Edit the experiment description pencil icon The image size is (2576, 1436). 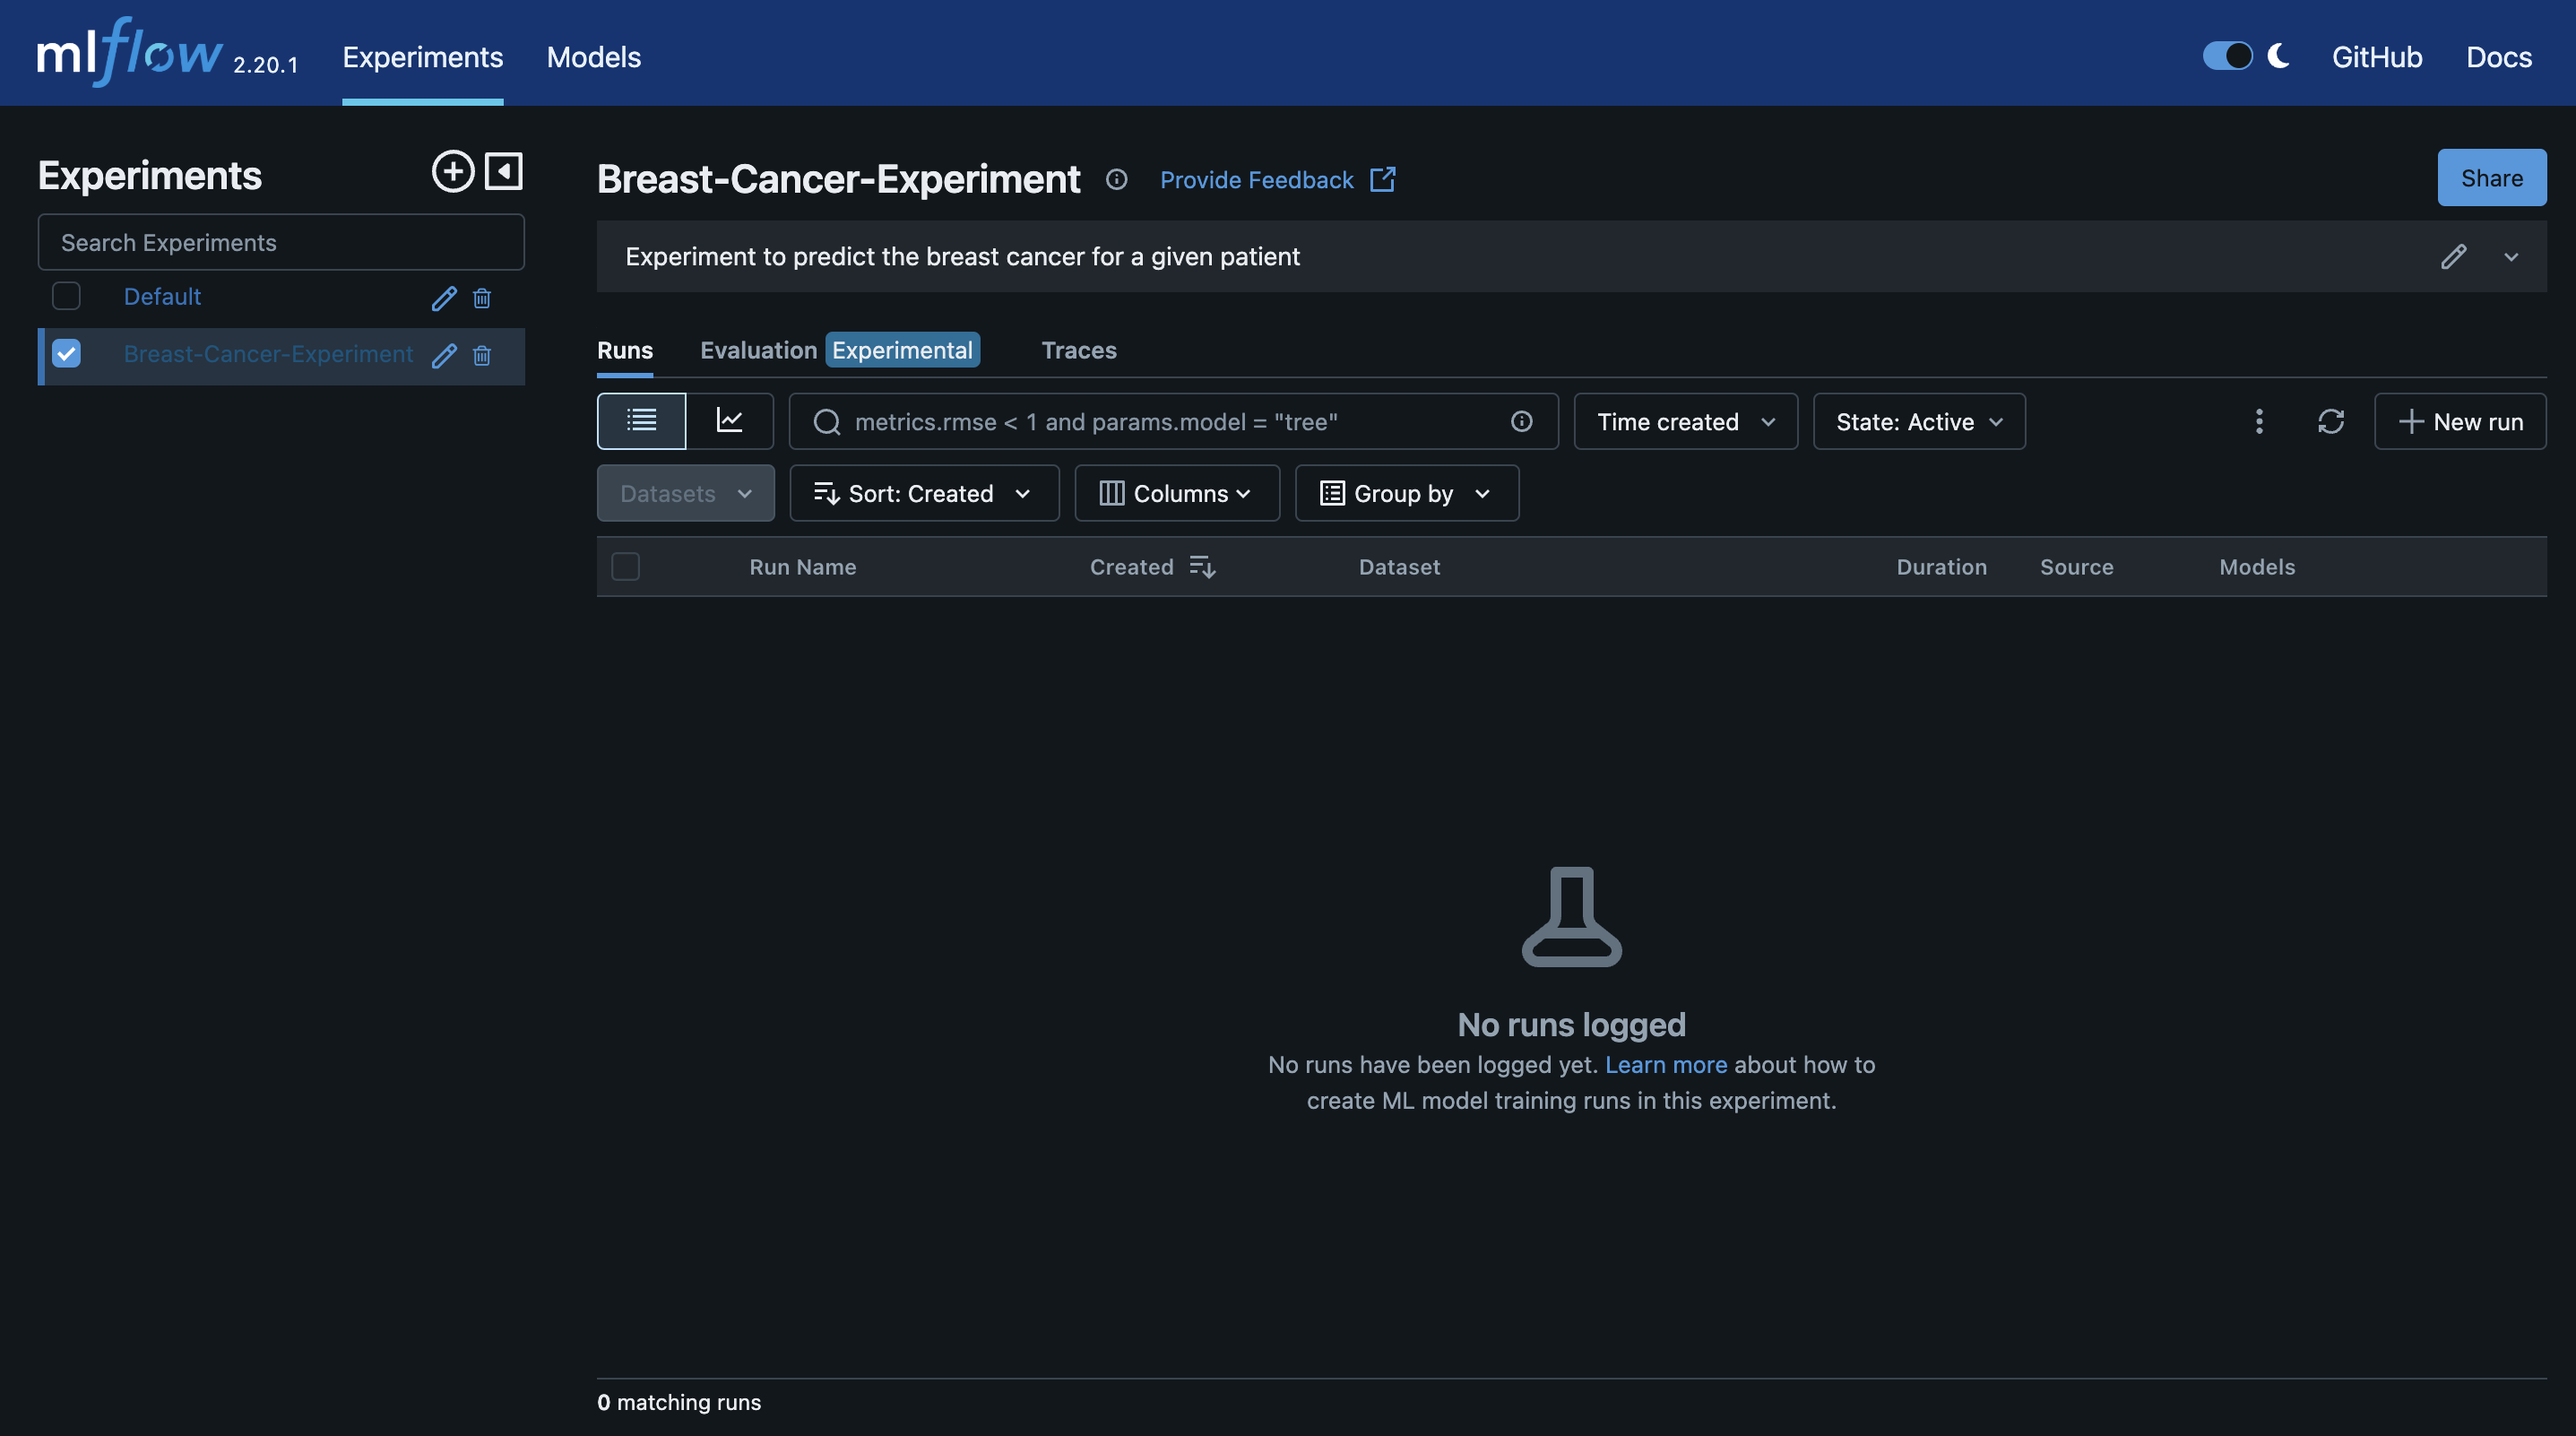pyautogui.click(x=2453, y=257)
